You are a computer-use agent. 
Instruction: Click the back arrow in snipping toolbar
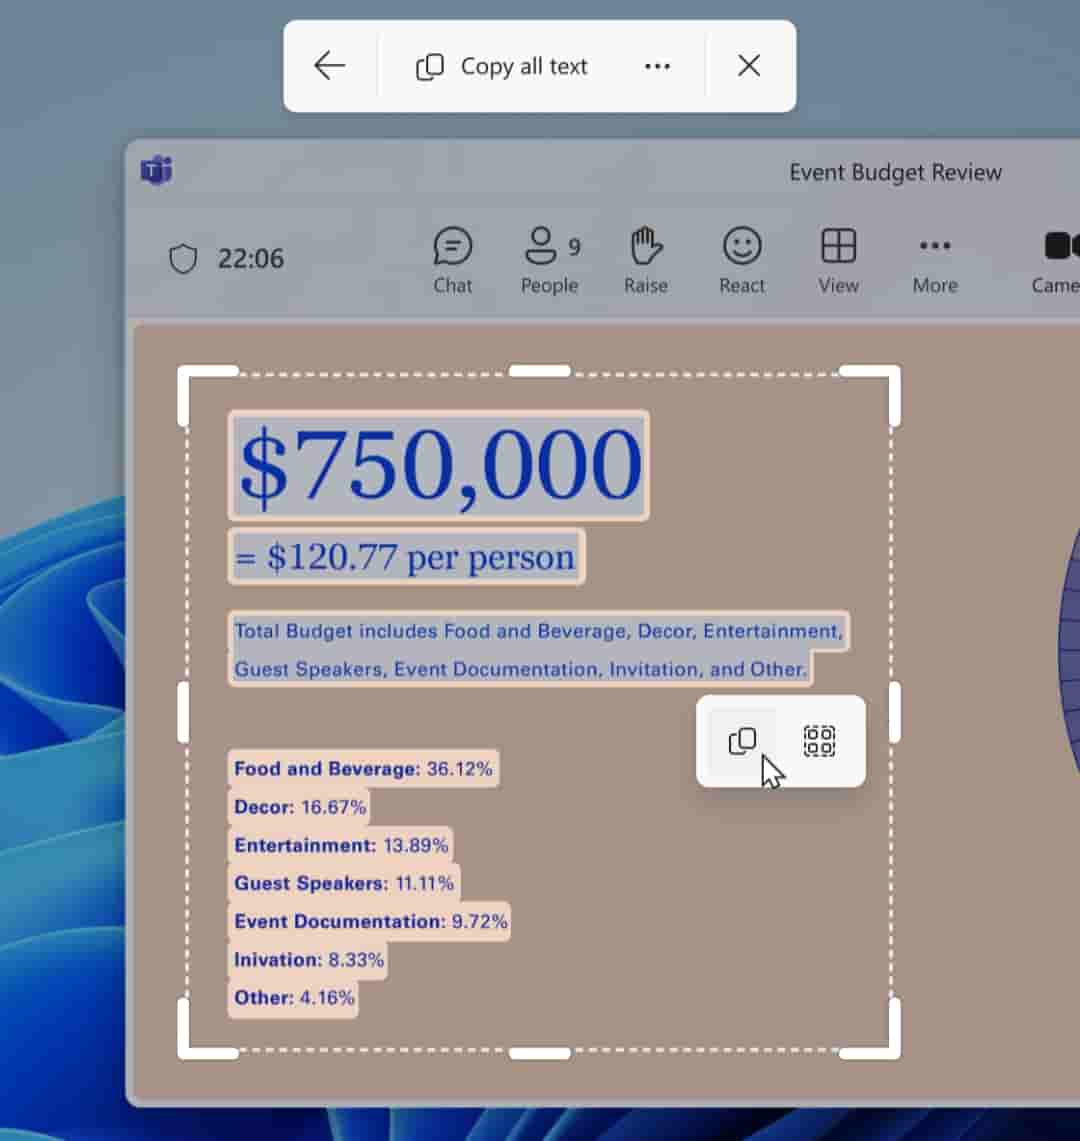(329, 66)
